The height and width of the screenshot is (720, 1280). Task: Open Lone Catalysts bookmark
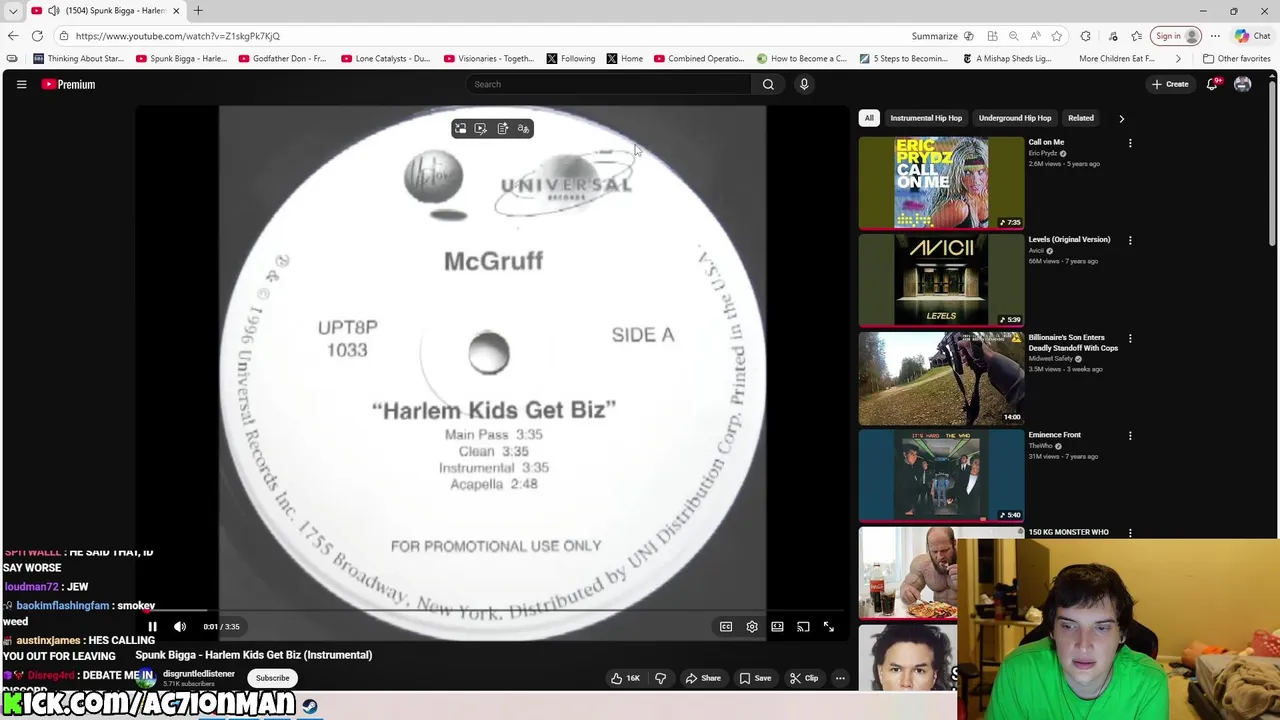[386, 59]
